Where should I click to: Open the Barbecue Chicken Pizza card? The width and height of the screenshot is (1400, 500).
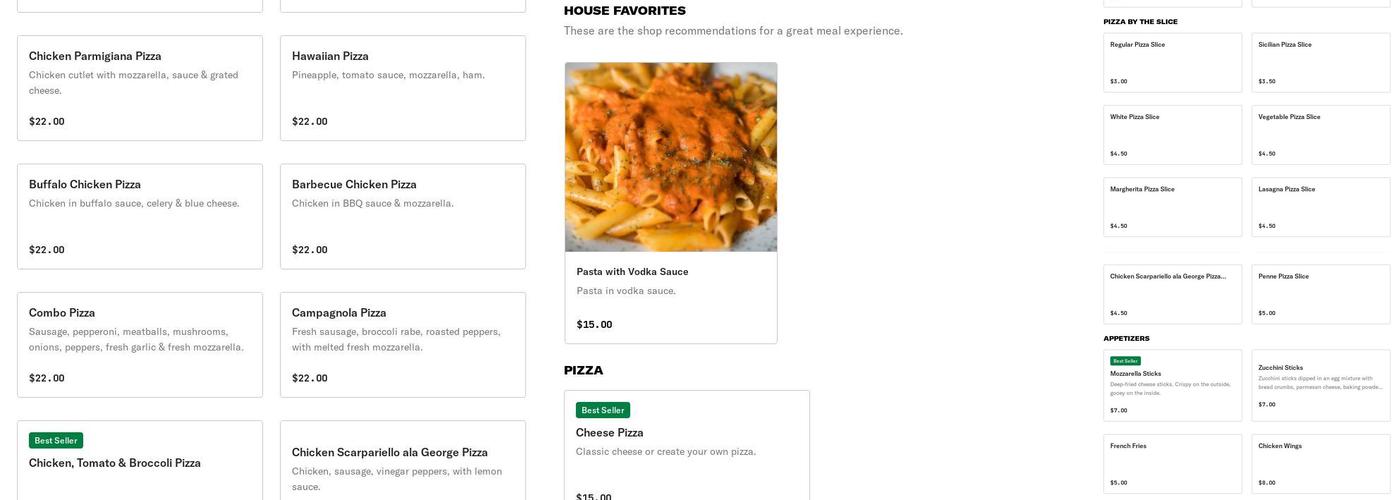click(402, 216)
